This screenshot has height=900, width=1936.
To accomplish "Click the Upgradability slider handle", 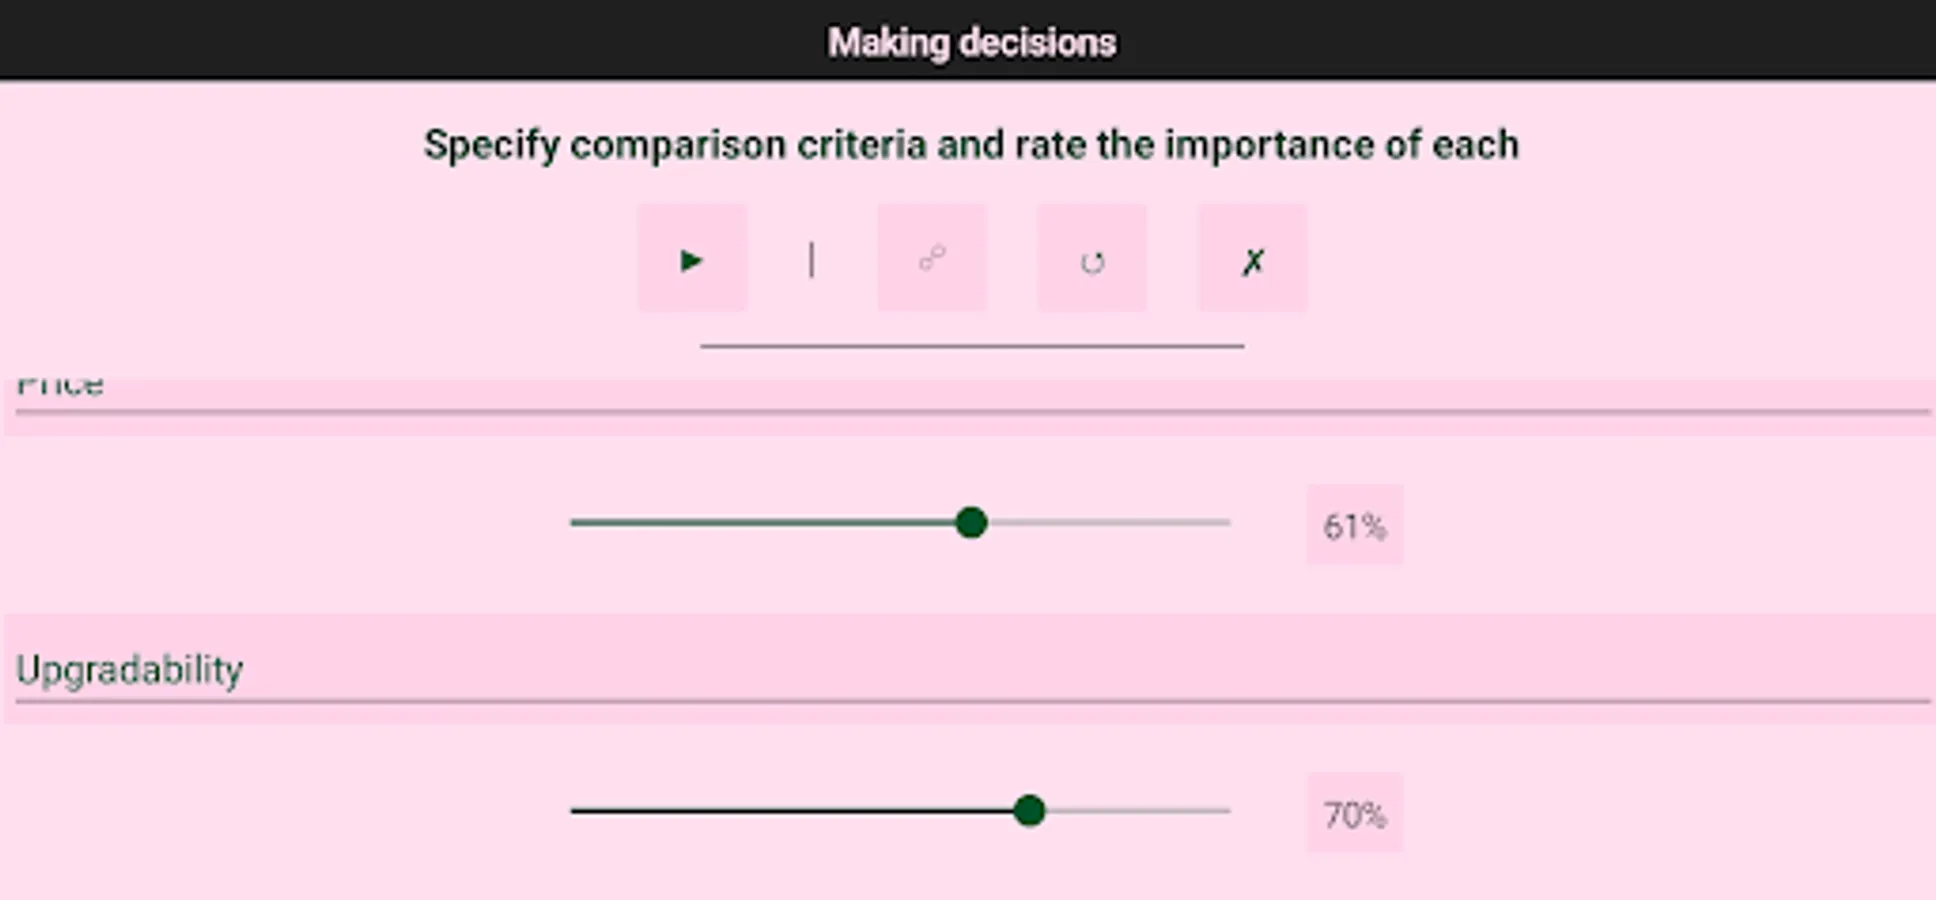I will 1029,811.
